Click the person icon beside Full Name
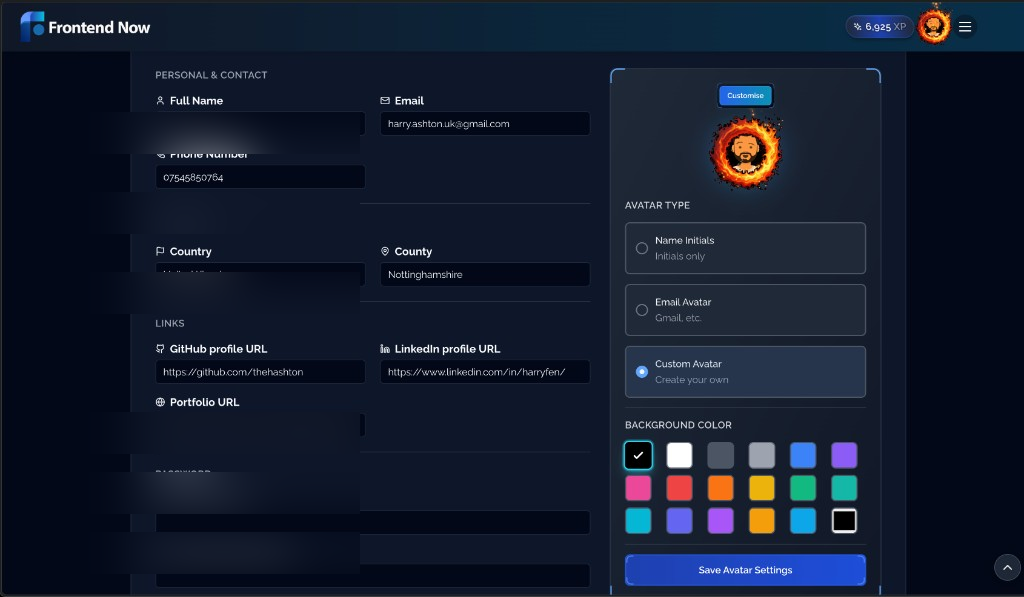This screenshot has width=1024, height=597. pos(160,101)
